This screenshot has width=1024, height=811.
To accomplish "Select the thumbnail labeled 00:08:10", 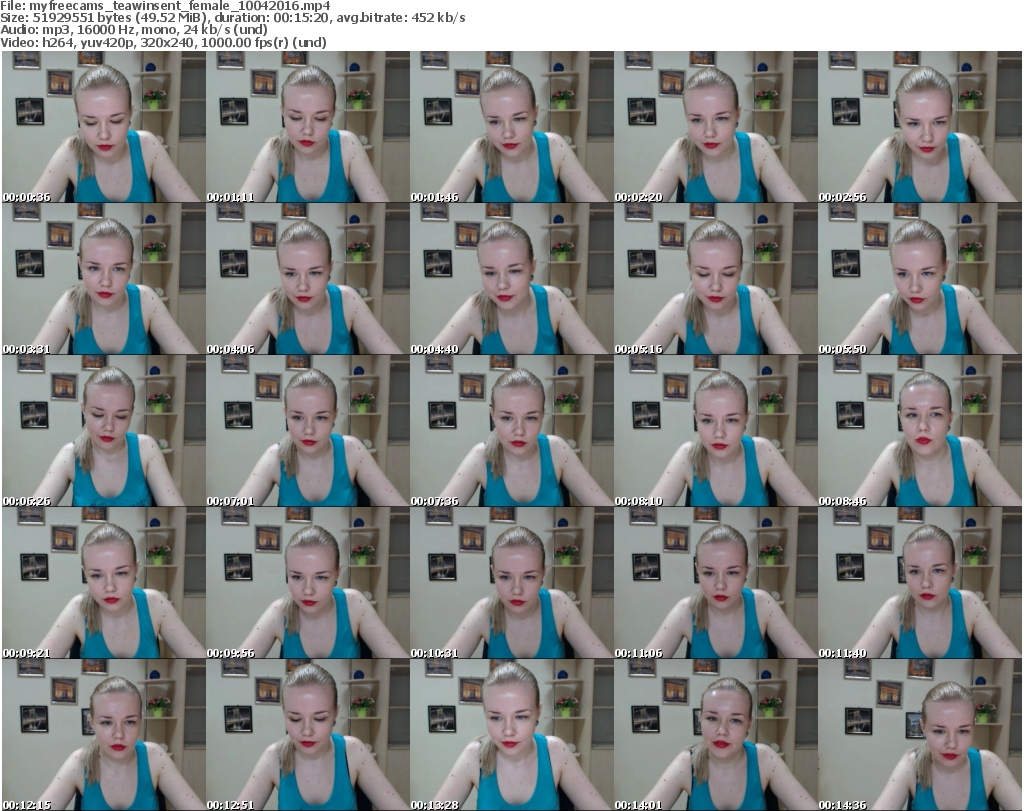I will 715,431.
